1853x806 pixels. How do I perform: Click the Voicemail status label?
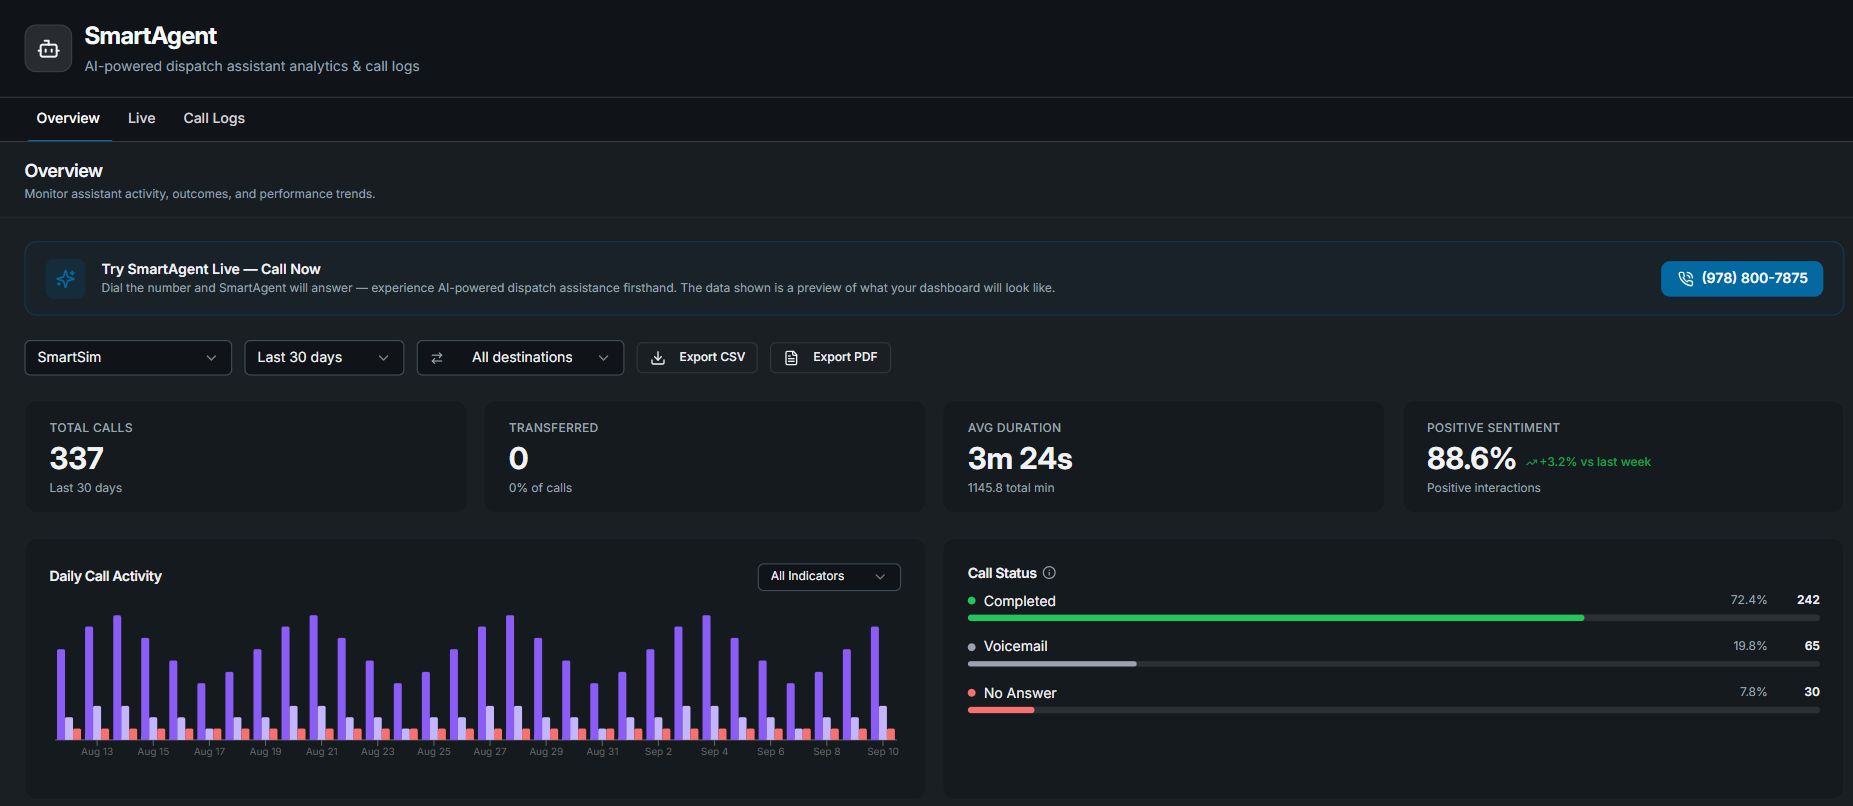coord(1015,647)
